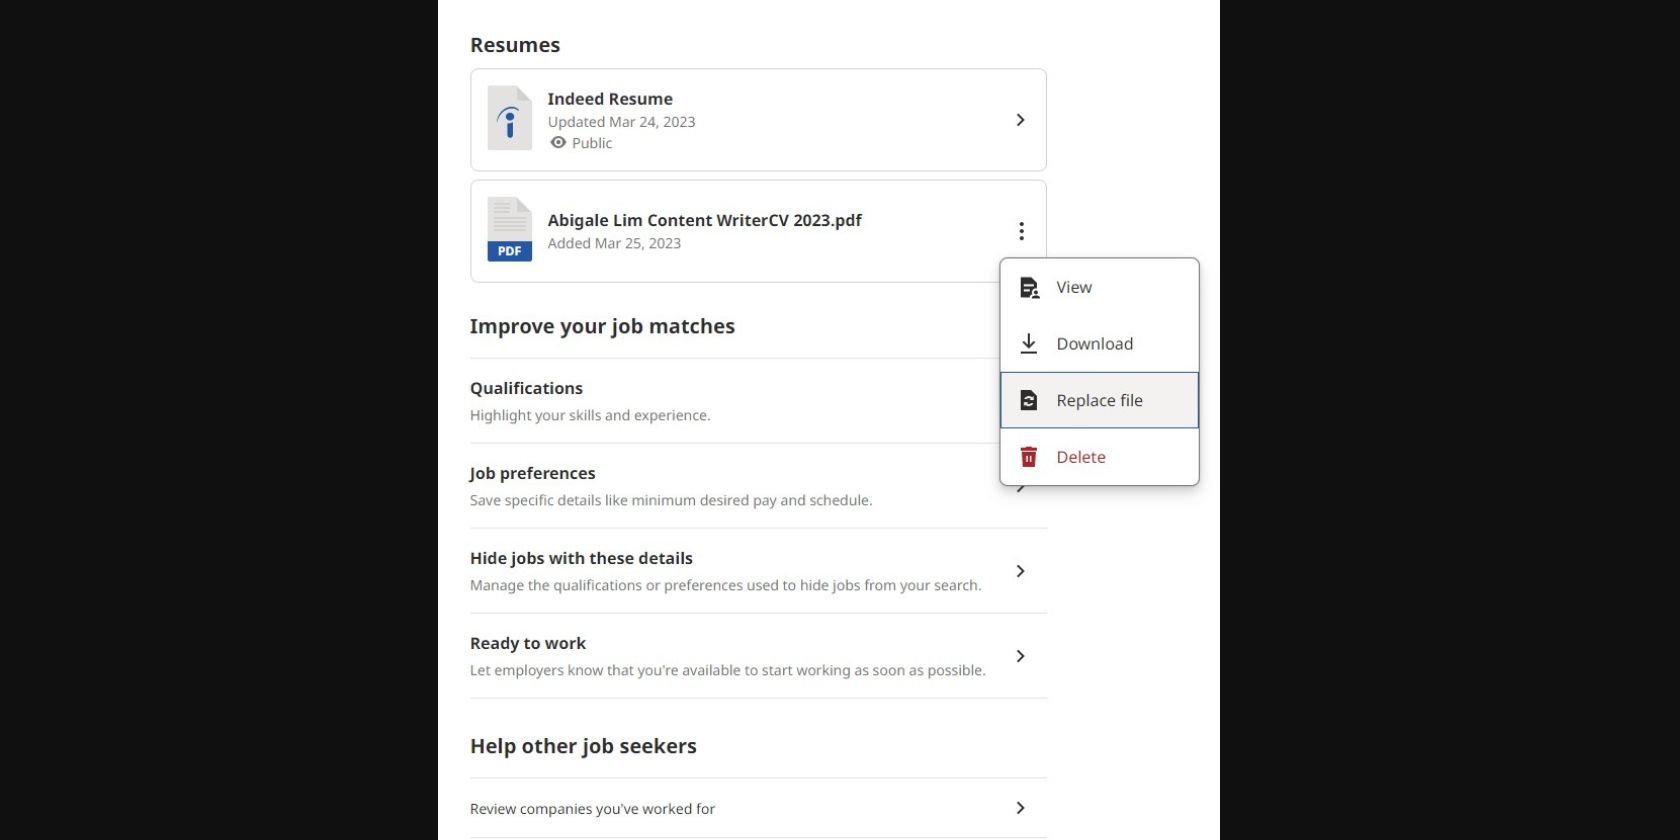Click the View document icon
This screenshot has width=1680, height=840.
point(1028,288)
